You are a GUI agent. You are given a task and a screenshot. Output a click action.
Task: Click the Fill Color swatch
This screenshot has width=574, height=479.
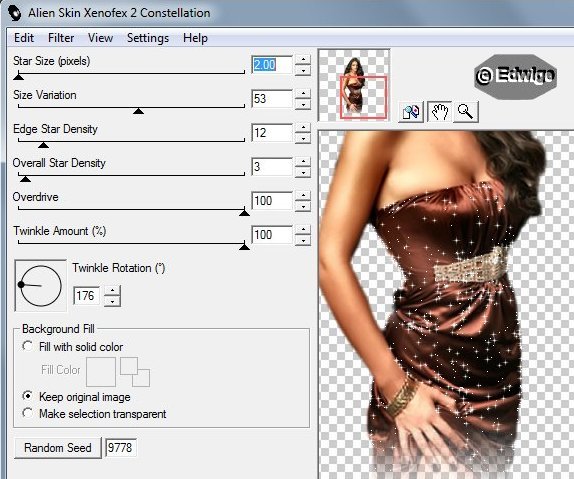pos(101,372)
